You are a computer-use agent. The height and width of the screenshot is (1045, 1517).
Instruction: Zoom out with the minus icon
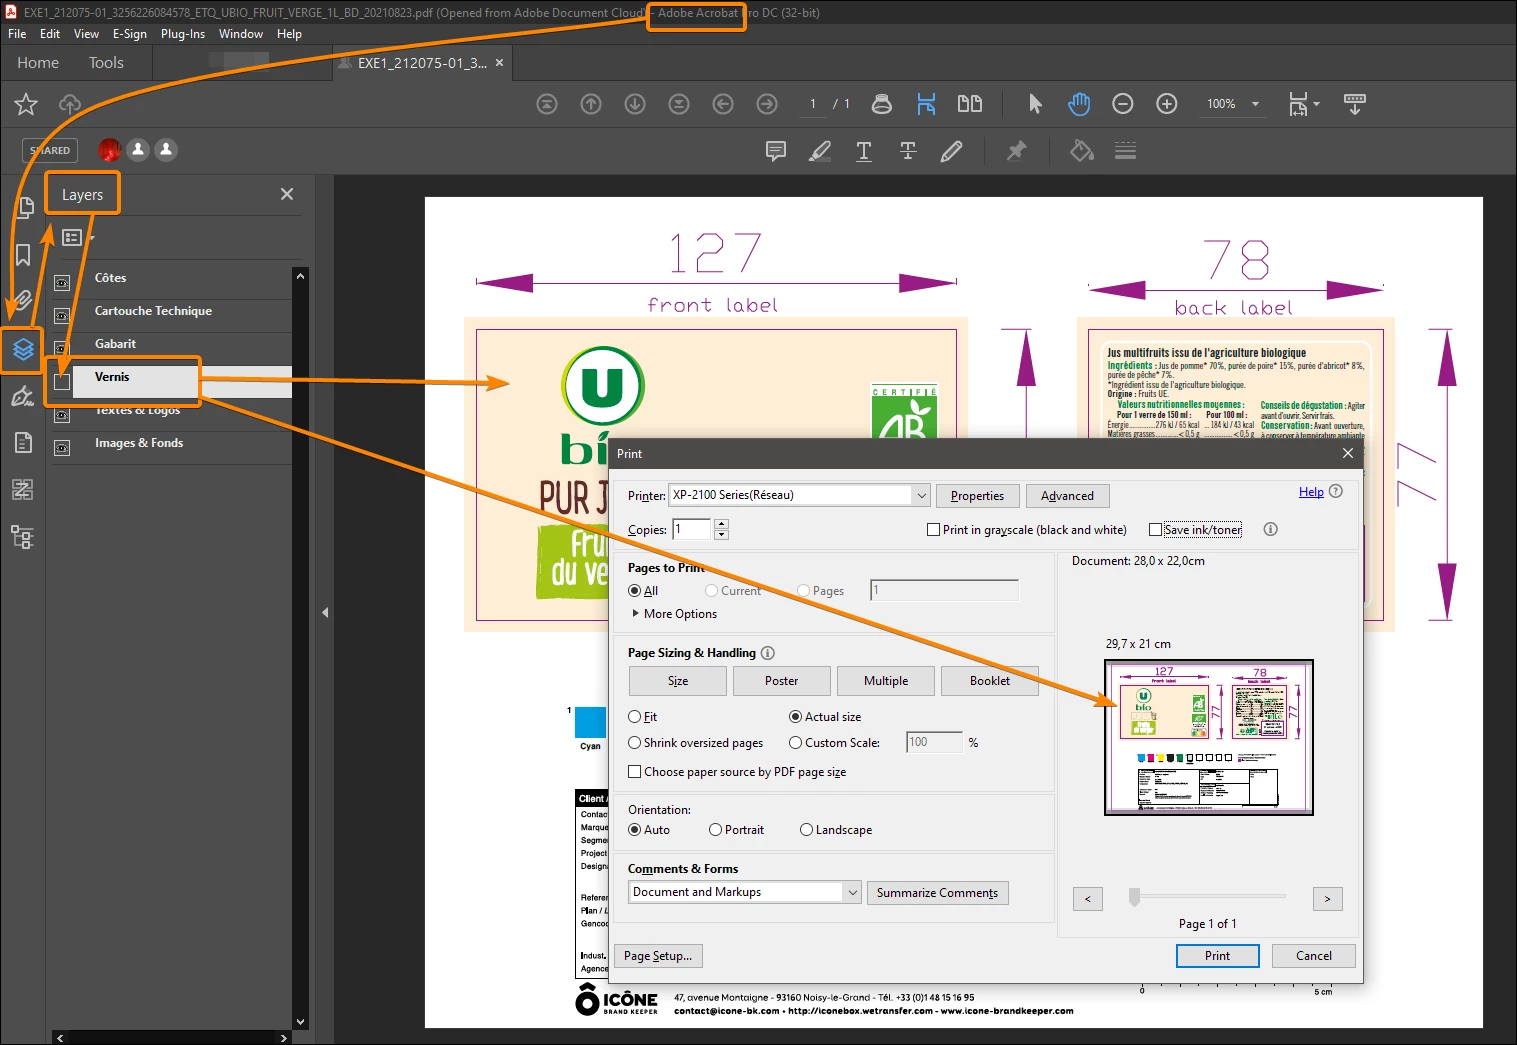tap(1123, 104)
